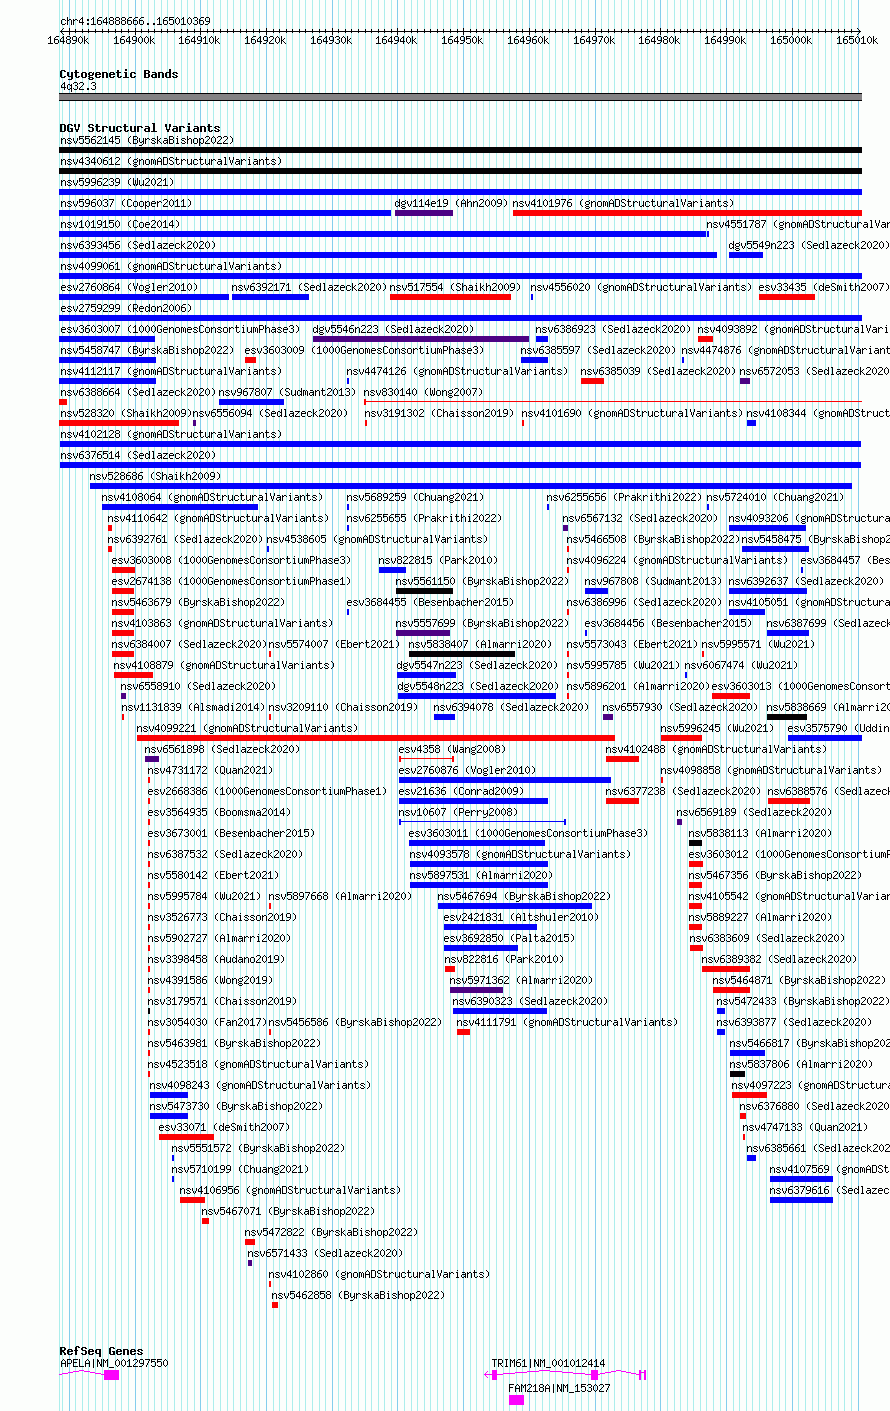
Task: Select nsv4731172 (Quan2021) label
Action: point(210,770)
